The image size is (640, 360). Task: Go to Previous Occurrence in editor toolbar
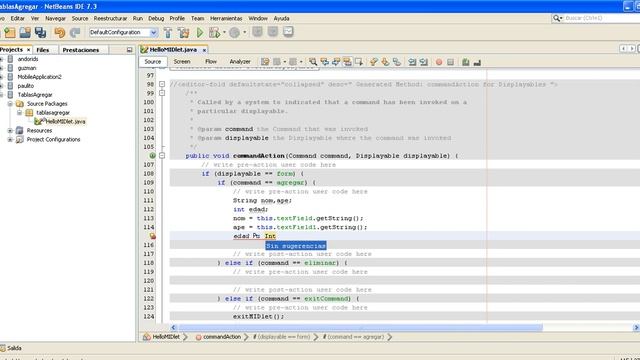(324, 62)
